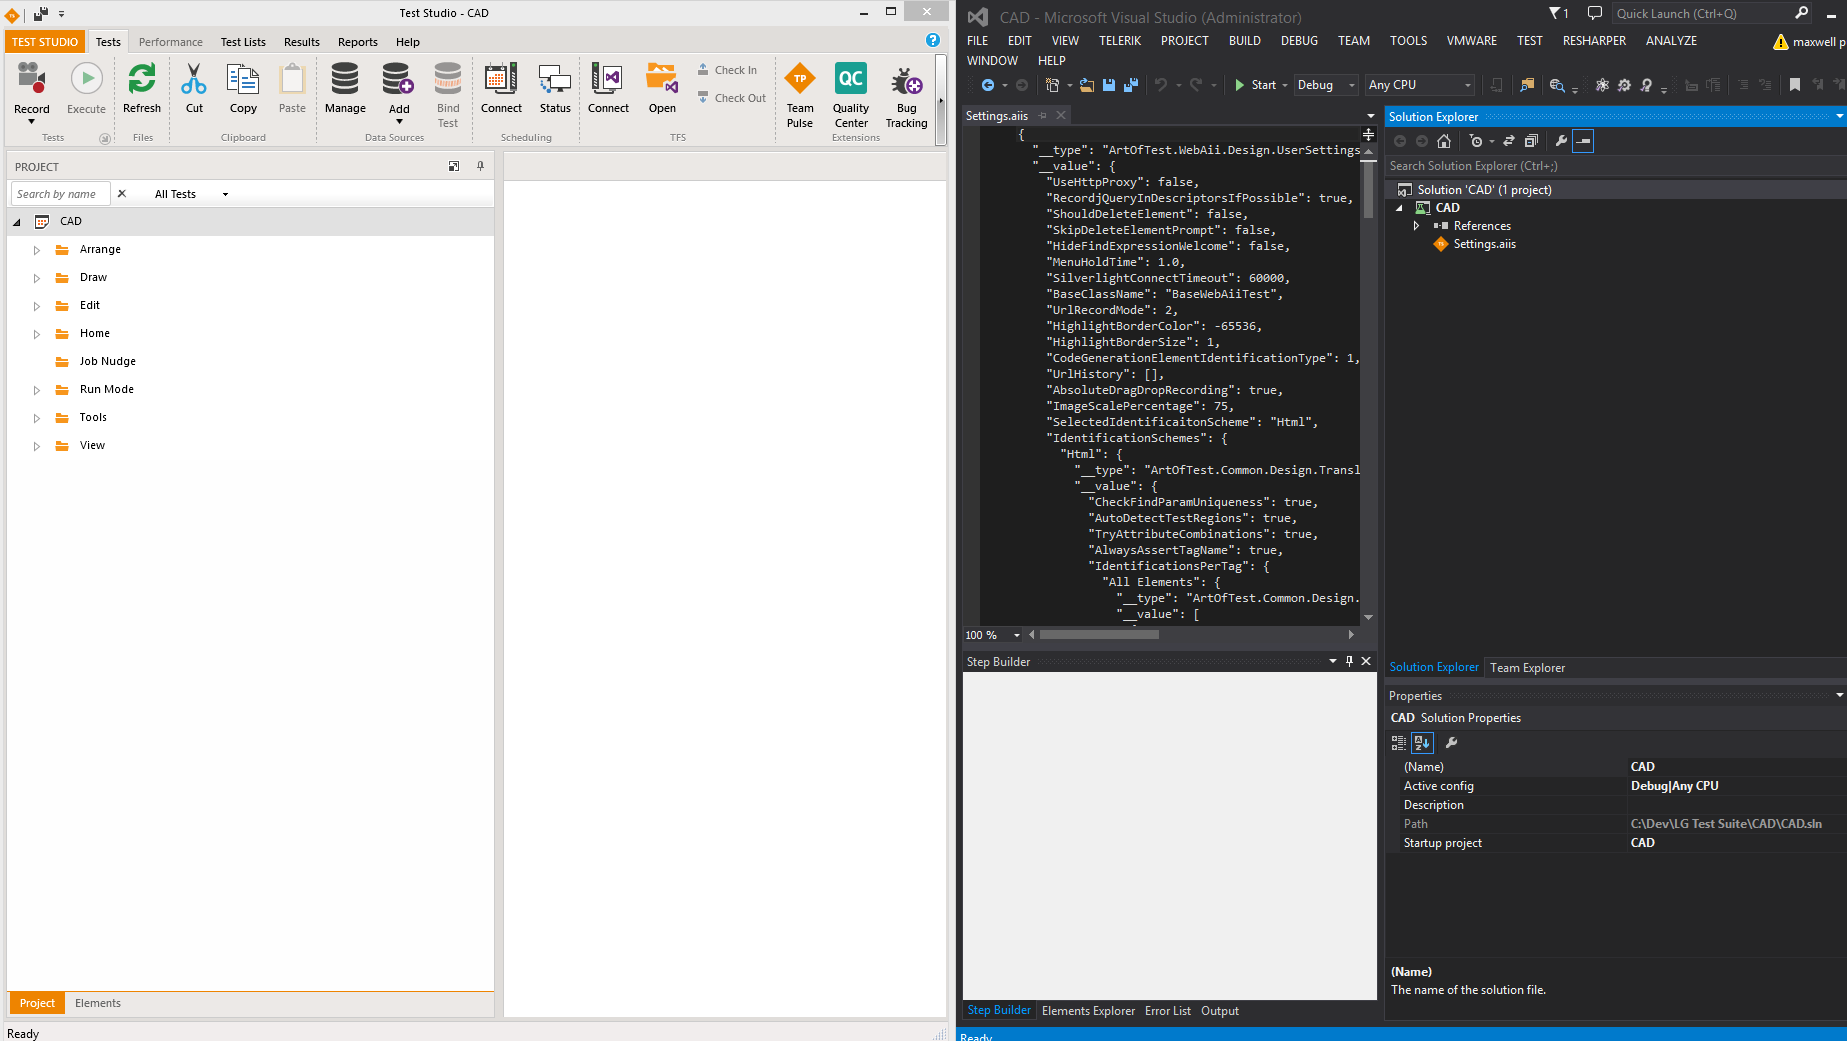Click the Record test icon
The width and height of the screenshot is (1847, 1041).
coord(32,78)
